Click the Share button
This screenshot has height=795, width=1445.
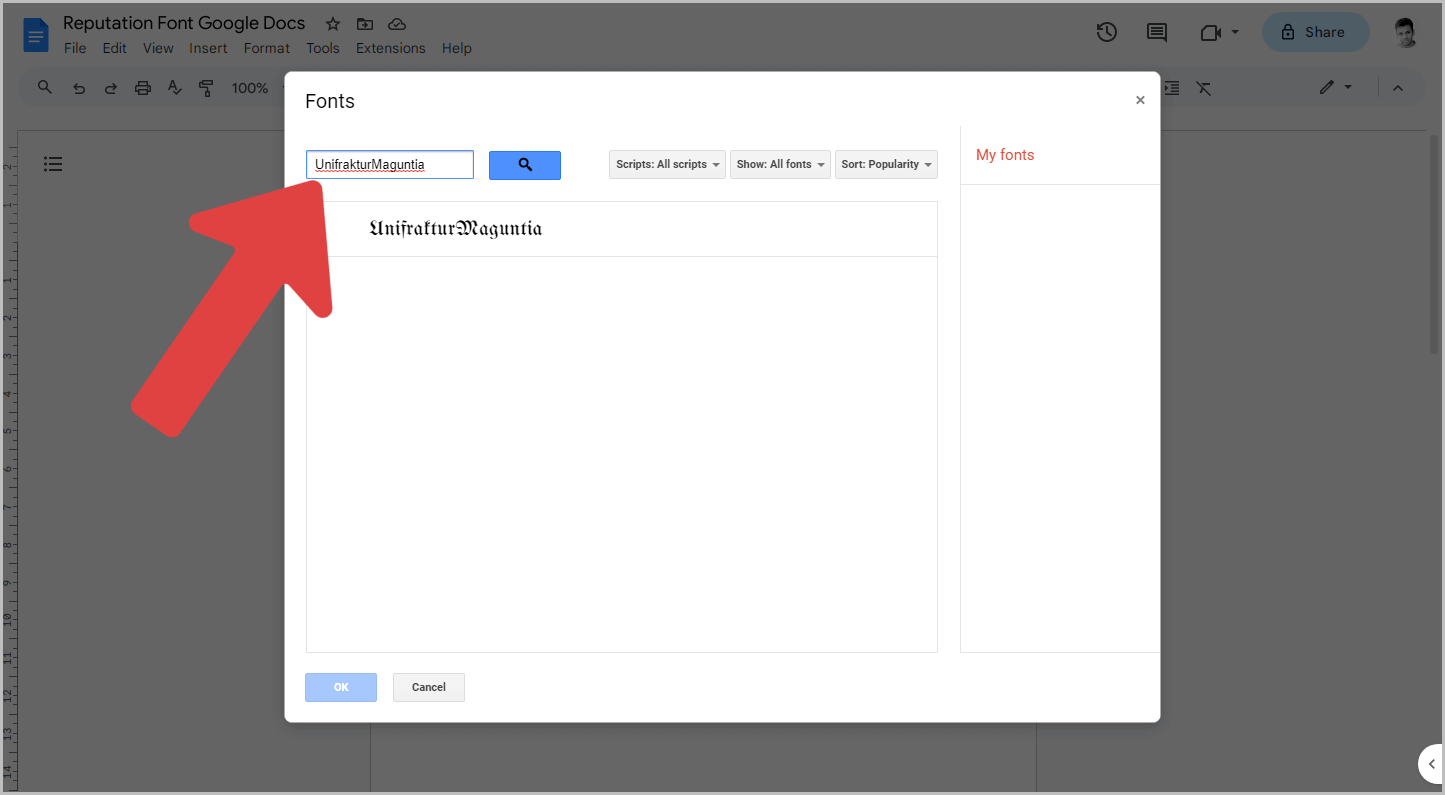click(1315, 32)
